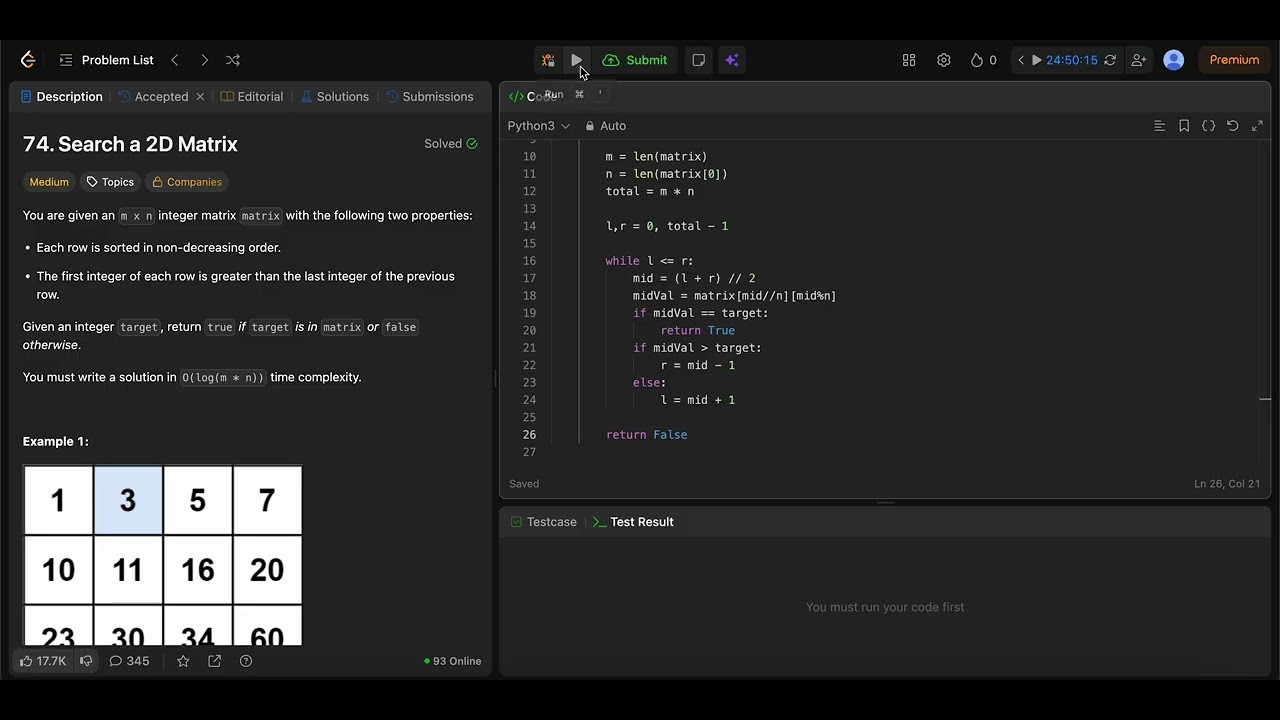Run the code with the play icon
The width and height of the screenshot is (1280, 720).
[577, 60]
